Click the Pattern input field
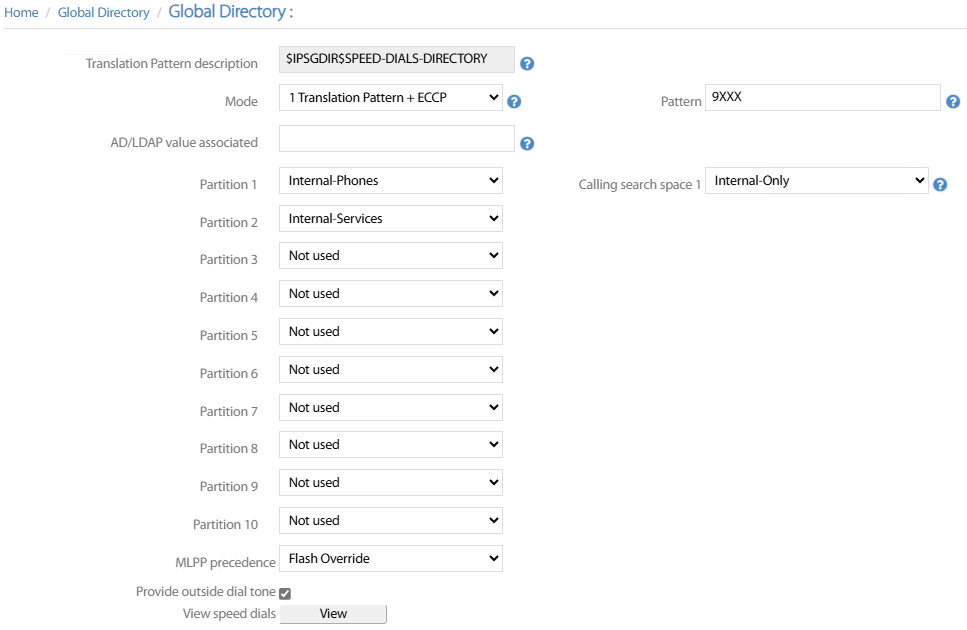The image size is (967, 630). pyautogui.click(x=823, y=97)
